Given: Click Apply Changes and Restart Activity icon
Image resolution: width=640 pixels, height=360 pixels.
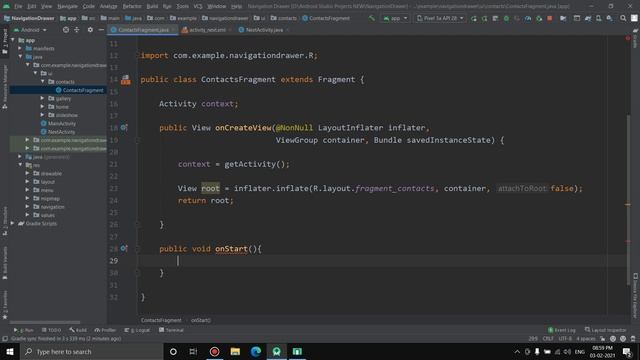Looking at the screenshot, I should [x=484, y=18].
